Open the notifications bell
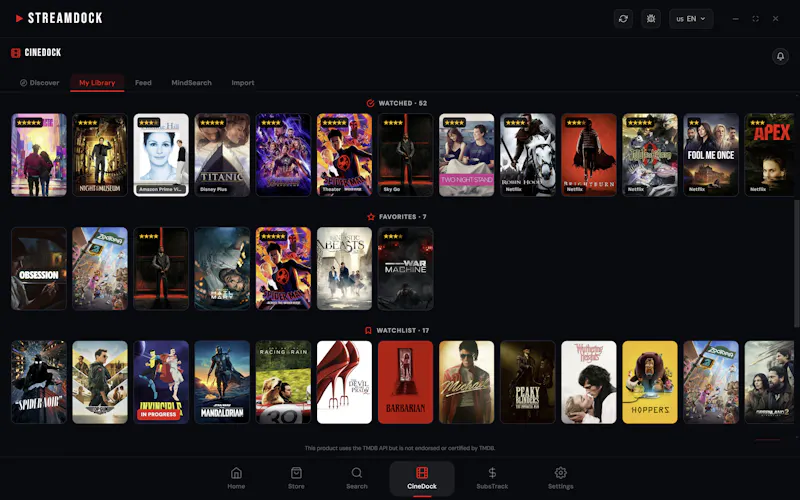Screen dimensions: 800x500 pyautogui.click(x=780, y=56)
